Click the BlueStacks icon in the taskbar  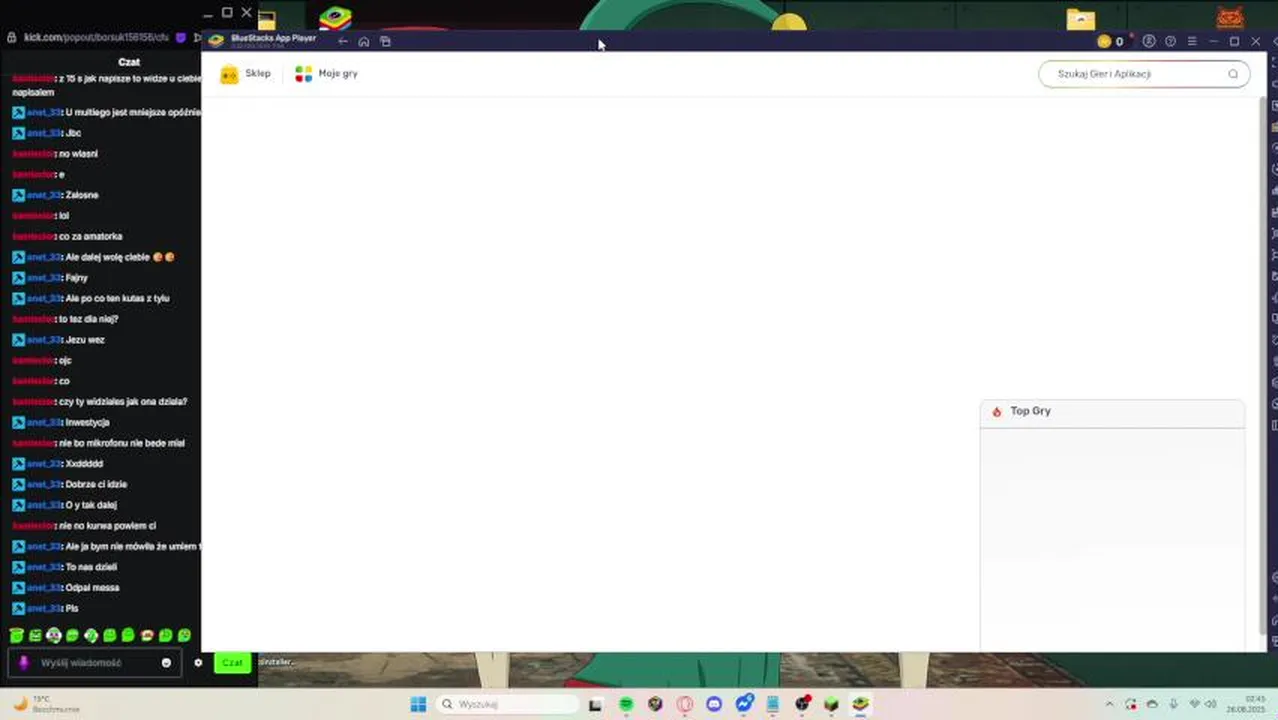pyautogui.click(x=860, y=704)
